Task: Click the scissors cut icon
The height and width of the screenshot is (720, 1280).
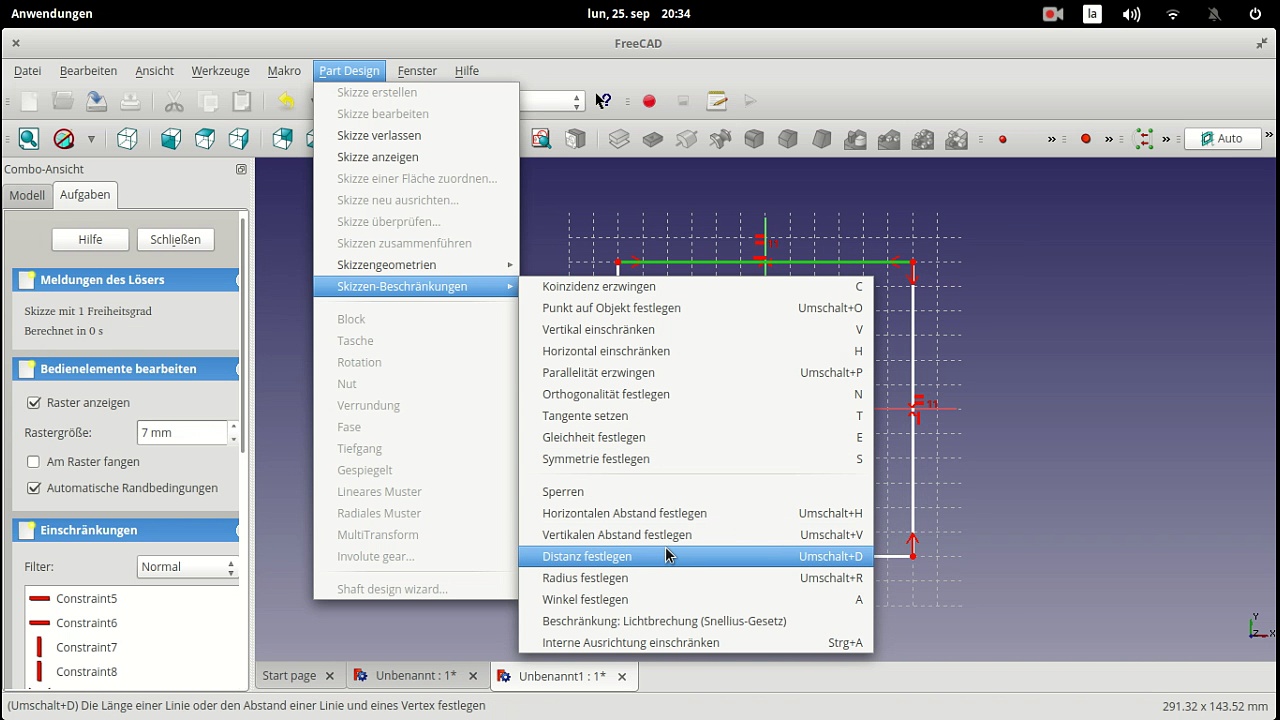Action: point(174,101)
